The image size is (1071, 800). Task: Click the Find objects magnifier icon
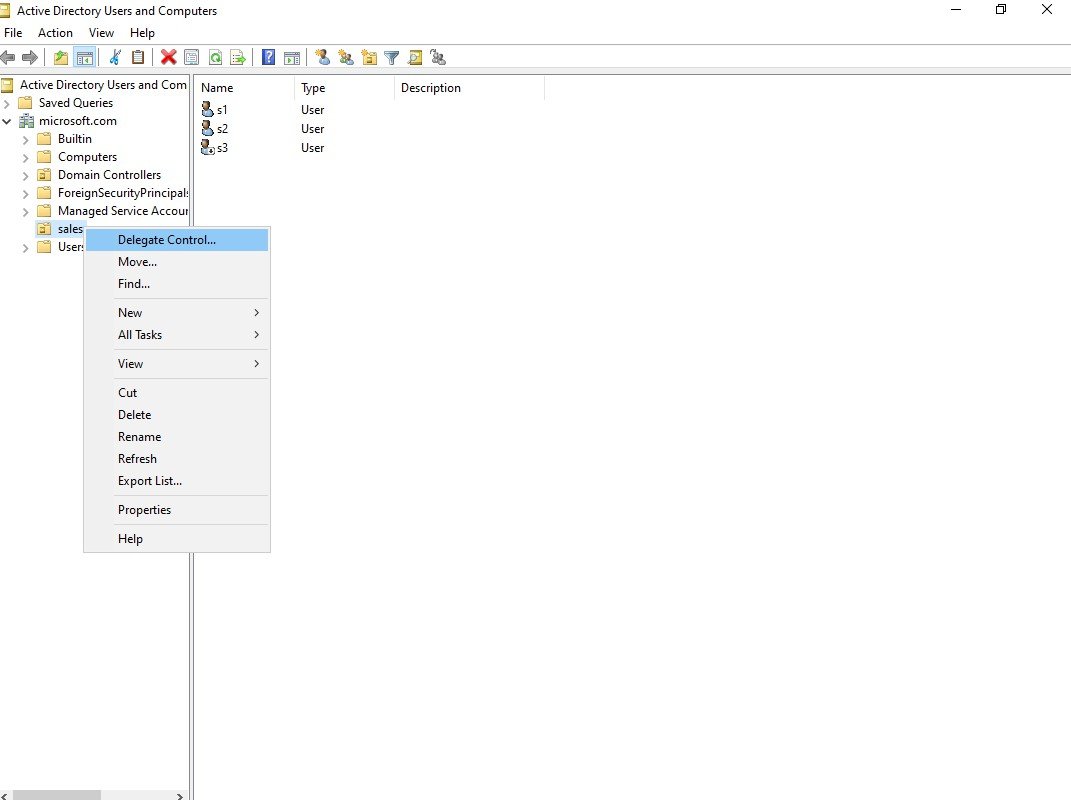[x=415, y=58]
